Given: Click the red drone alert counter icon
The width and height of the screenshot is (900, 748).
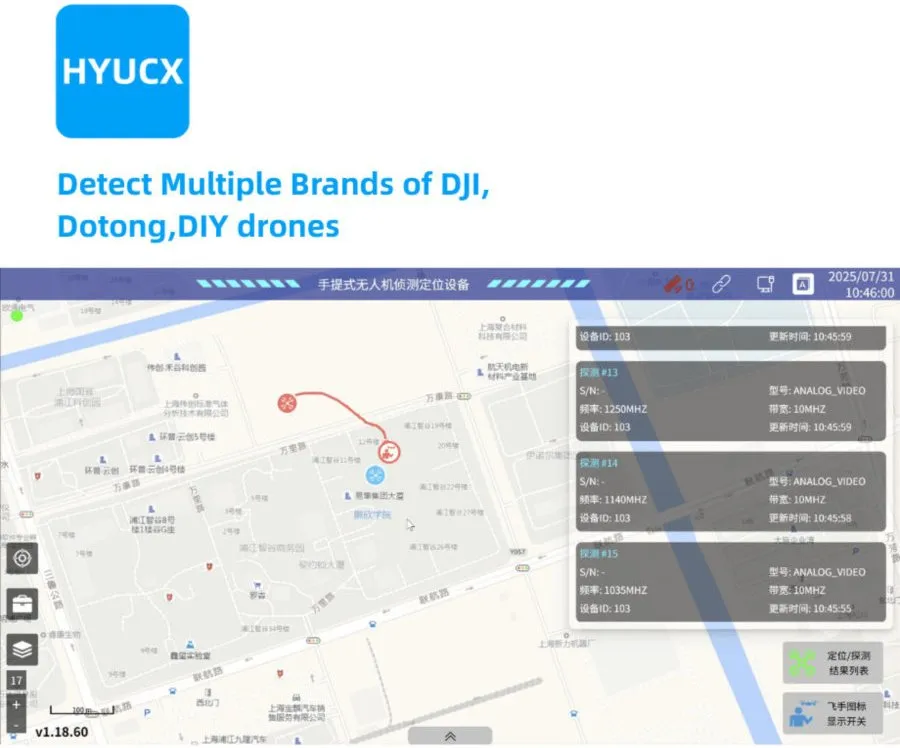Looking at the screenshot, I should [679, 284].
